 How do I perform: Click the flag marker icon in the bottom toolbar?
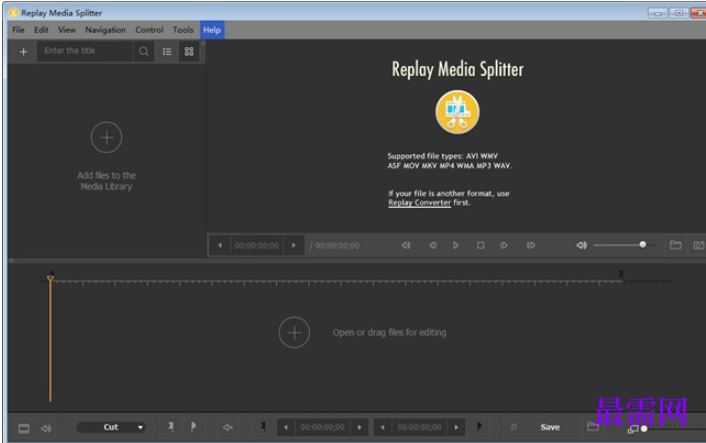(193, 426)
